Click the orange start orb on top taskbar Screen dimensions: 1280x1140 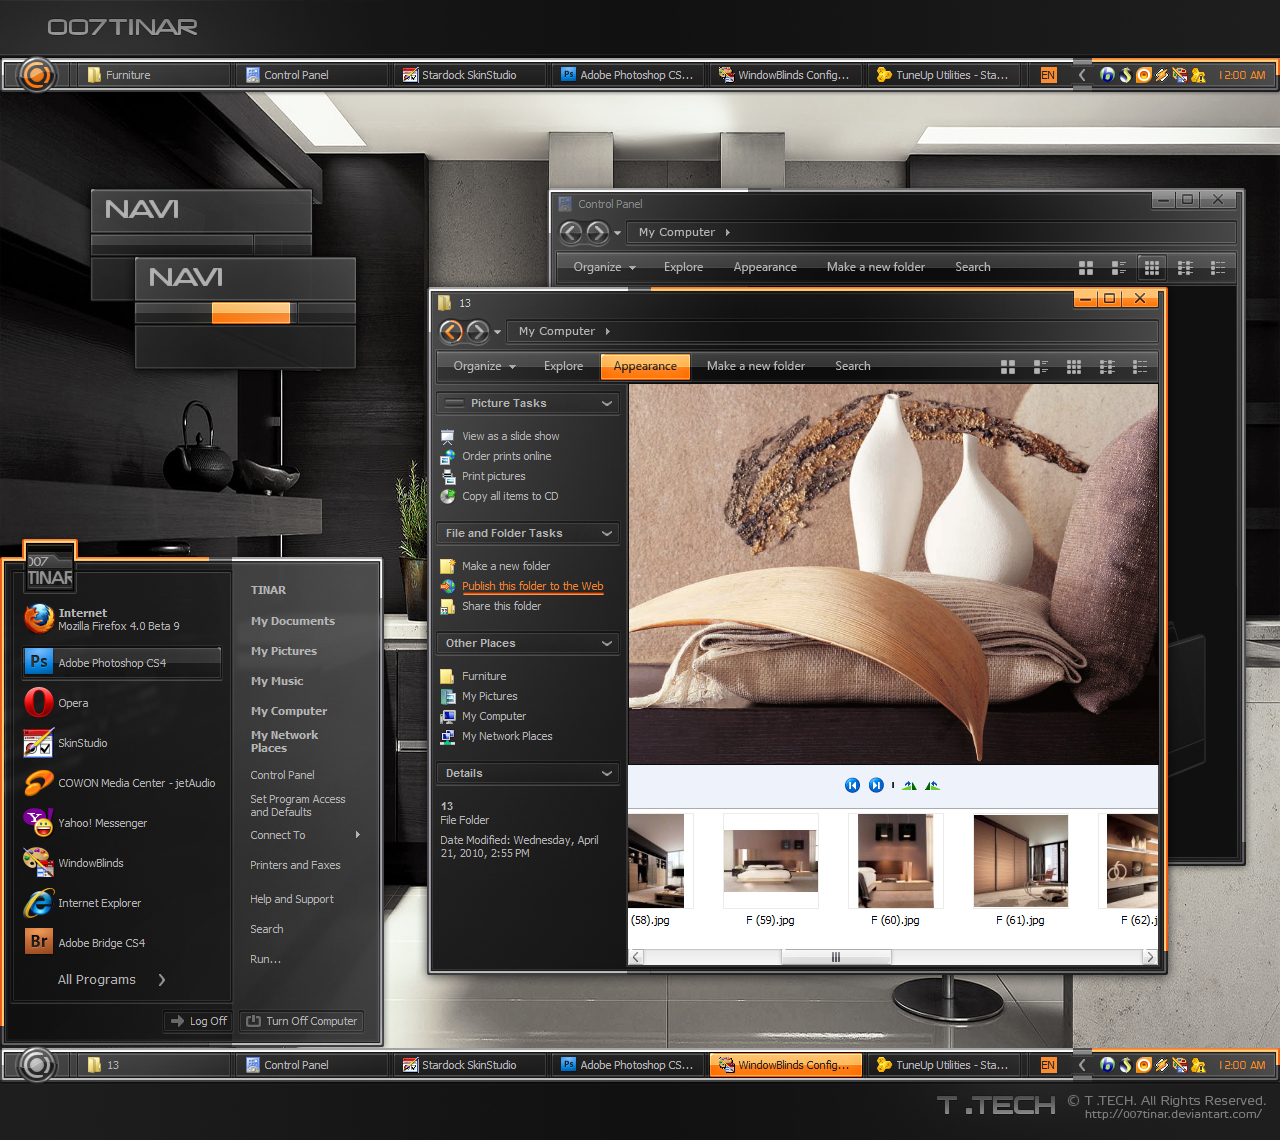coord(36,75)
